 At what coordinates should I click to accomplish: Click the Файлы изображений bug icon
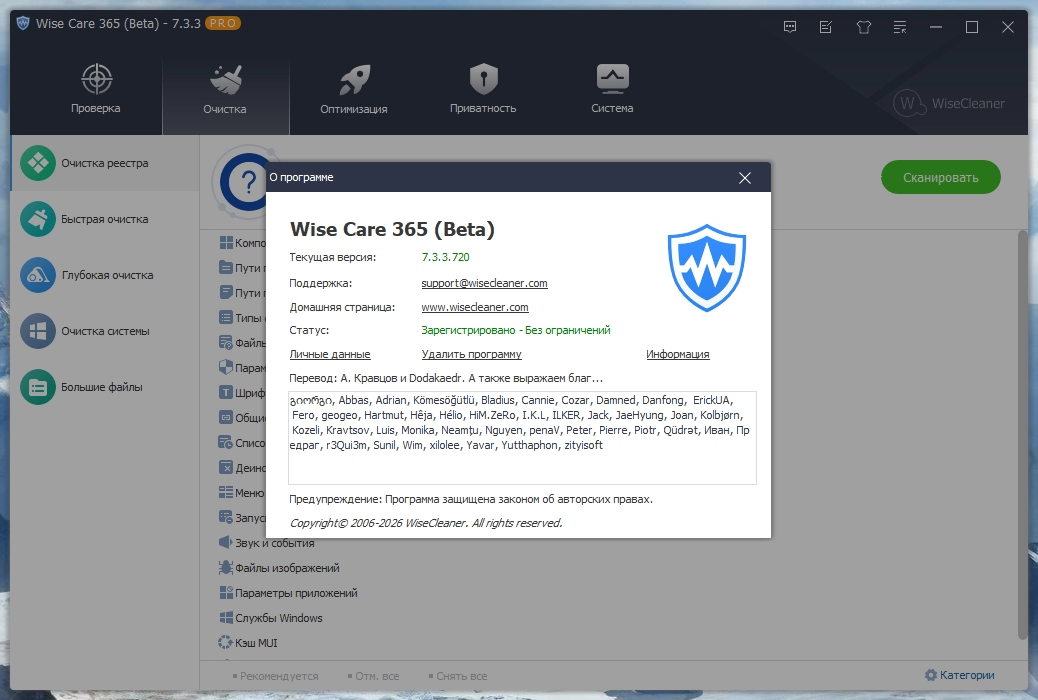225,568
